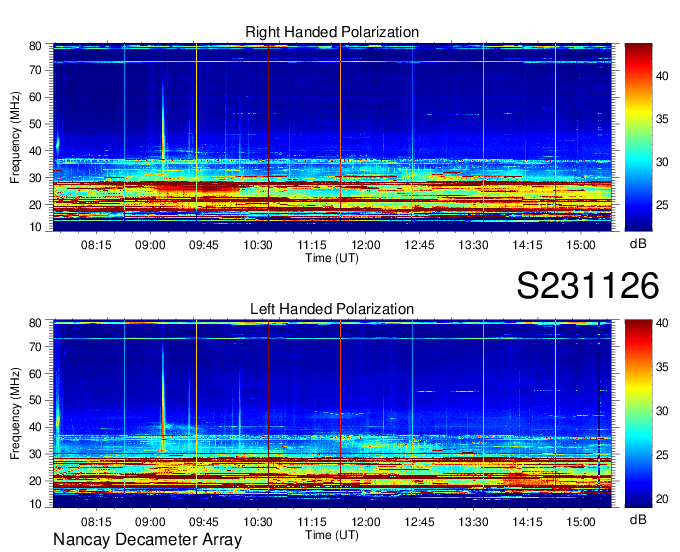Image resolution: width=680 pixels, height=552 pixels.
Task: Click the 08:15 tick in the left-handed plot
Action: click(x=96, y=522)
